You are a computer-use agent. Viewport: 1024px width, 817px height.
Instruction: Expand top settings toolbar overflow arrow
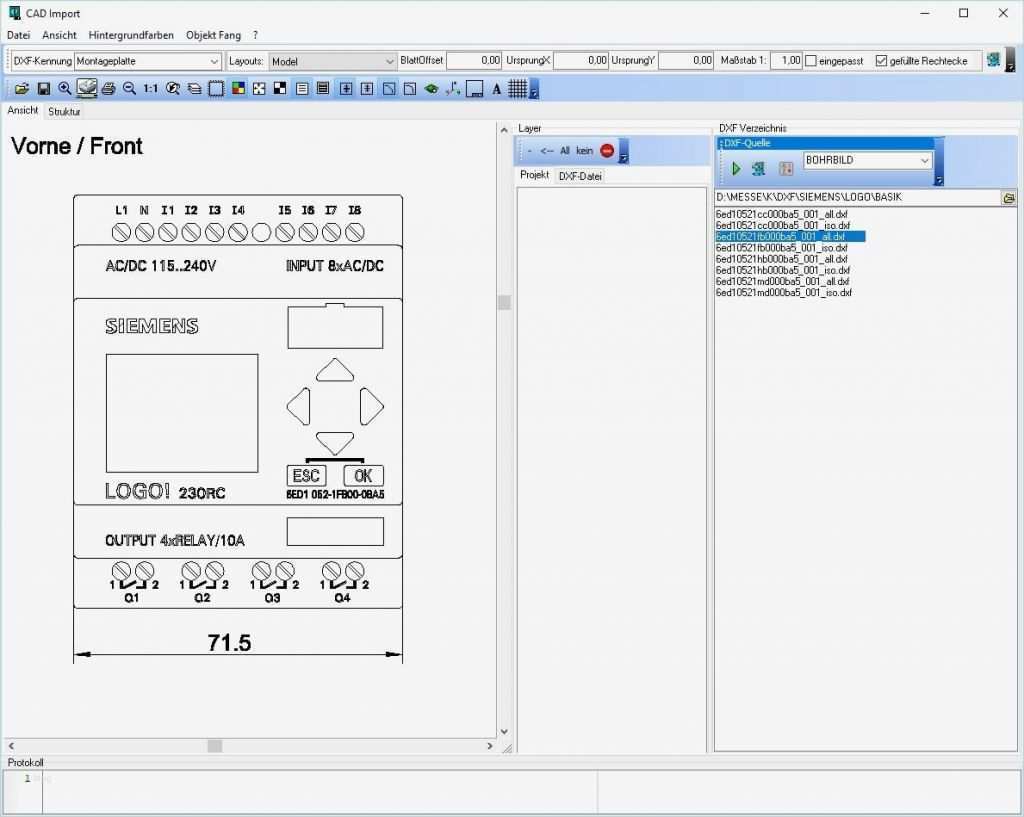click(x=1010, y=61)
